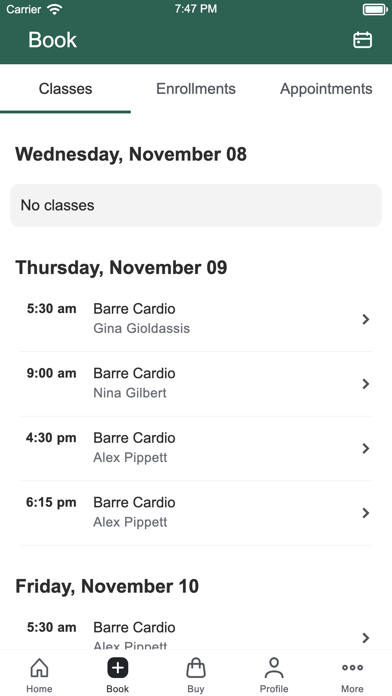Open the More three-dots icon
Screen dimensions: 392x696
(x=352, y=667)
